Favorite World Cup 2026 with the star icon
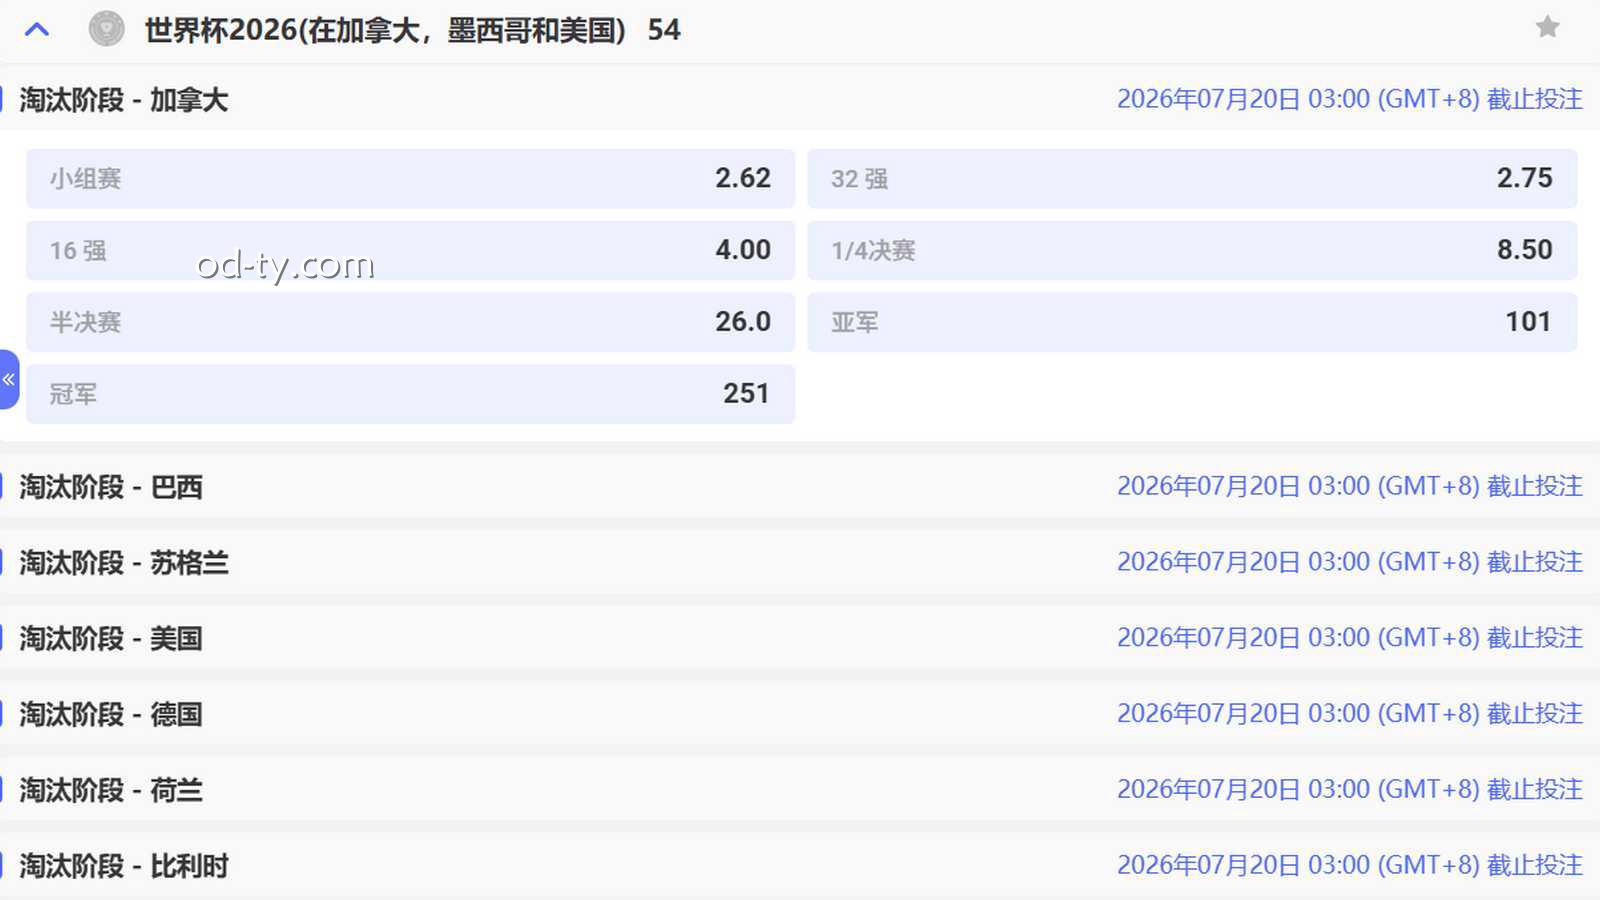Image resolution: width=1600 pixels, height=900 pixels. coord(1547,27)
